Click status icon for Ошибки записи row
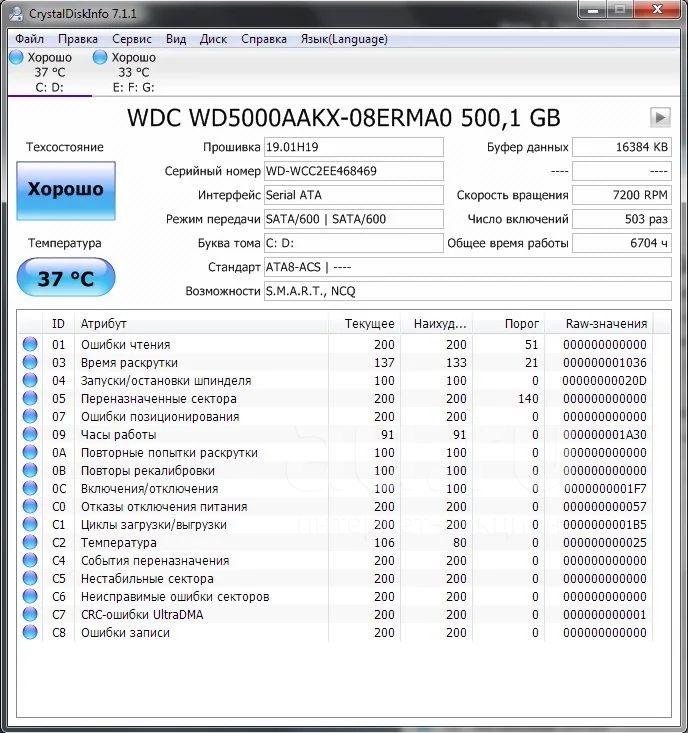Image resolution: width=688 pixels, height=733 pixels. 30,632
